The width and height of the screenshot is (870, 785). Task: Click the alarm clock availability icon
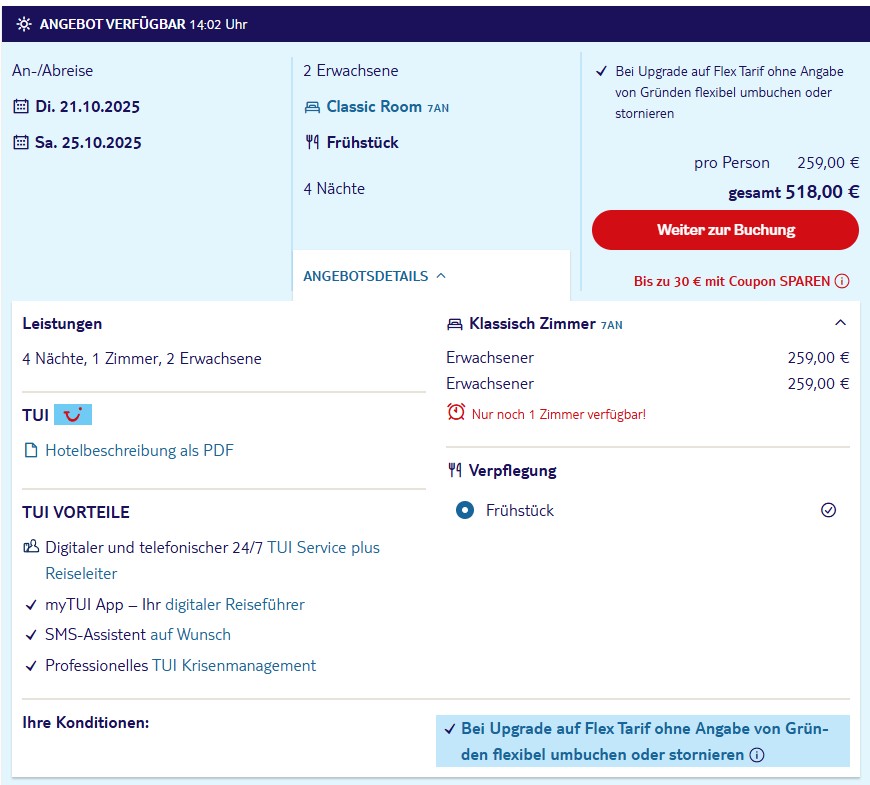[456, 412]
